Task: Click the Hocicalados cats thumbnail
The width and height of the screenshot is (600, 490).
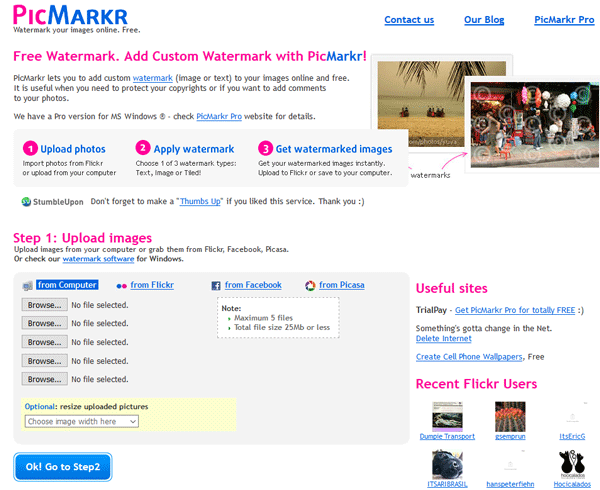Action: click(572, 464)
